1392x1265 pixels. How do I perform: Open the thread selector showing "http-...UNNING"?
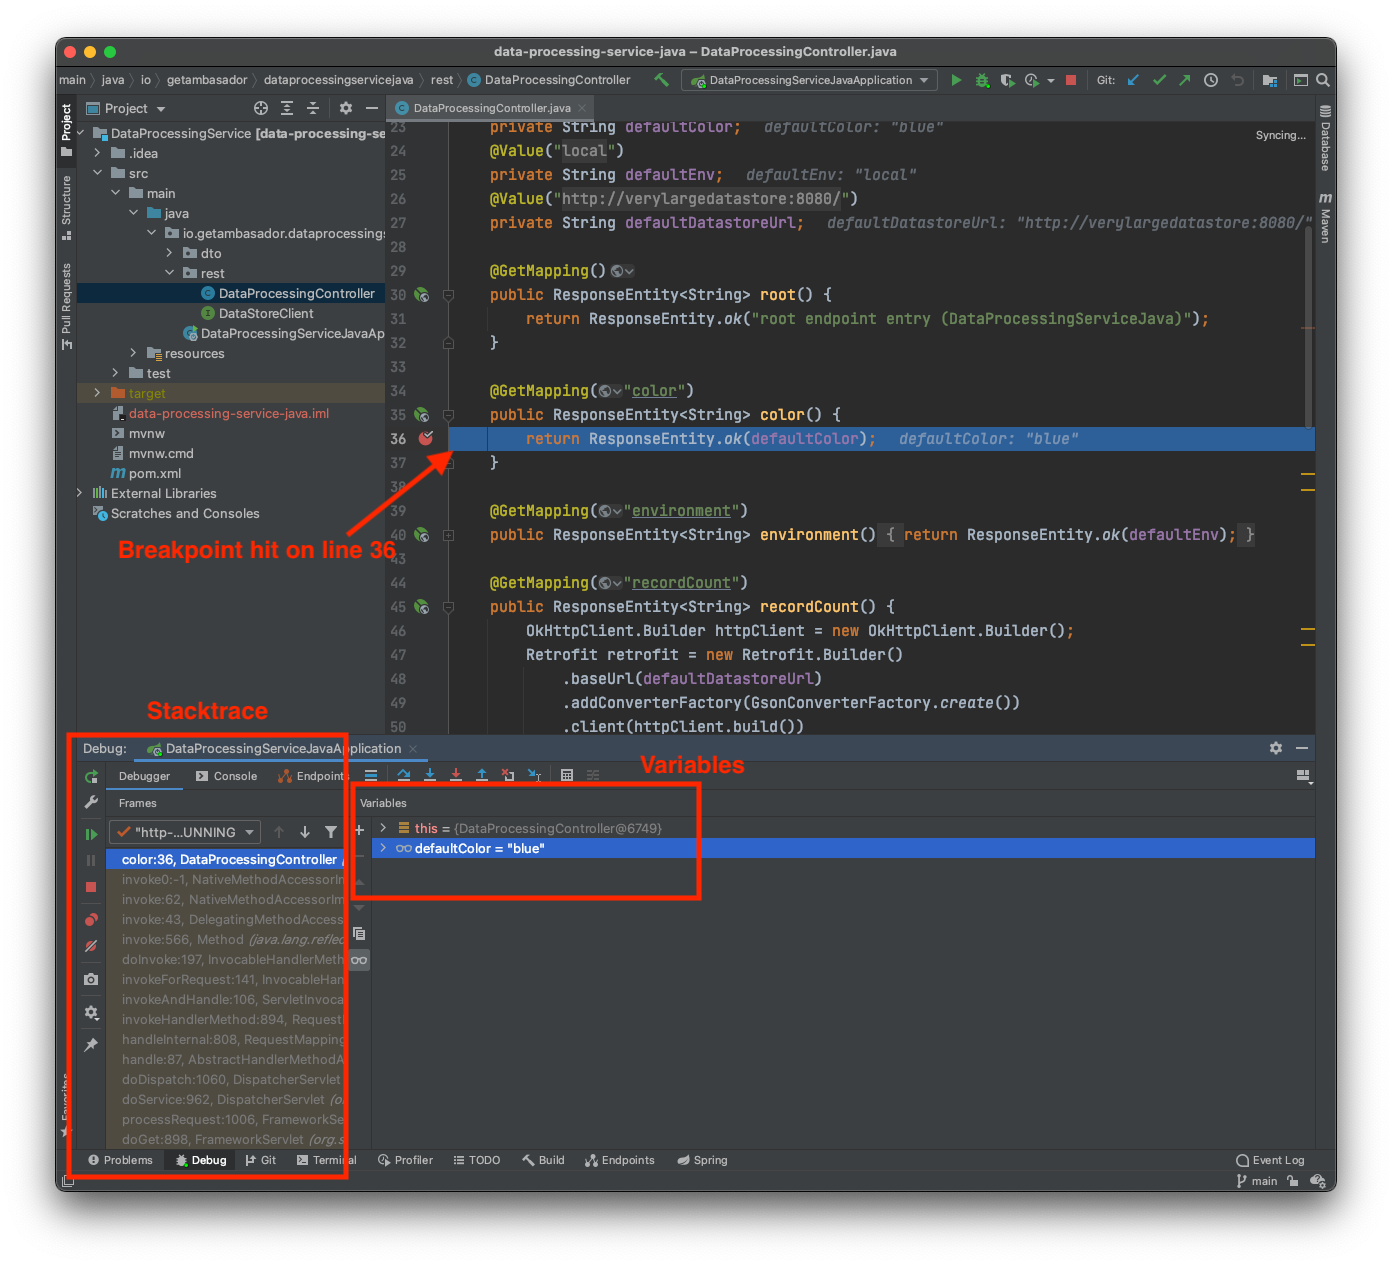pyautogui.click(x=184, y=832)
